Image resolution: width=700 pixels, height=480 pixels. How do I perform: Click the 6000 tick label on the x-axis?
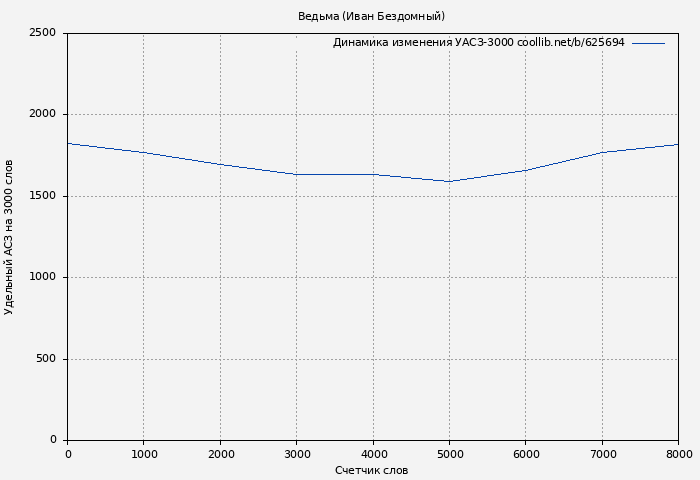[x=526, y=454]
